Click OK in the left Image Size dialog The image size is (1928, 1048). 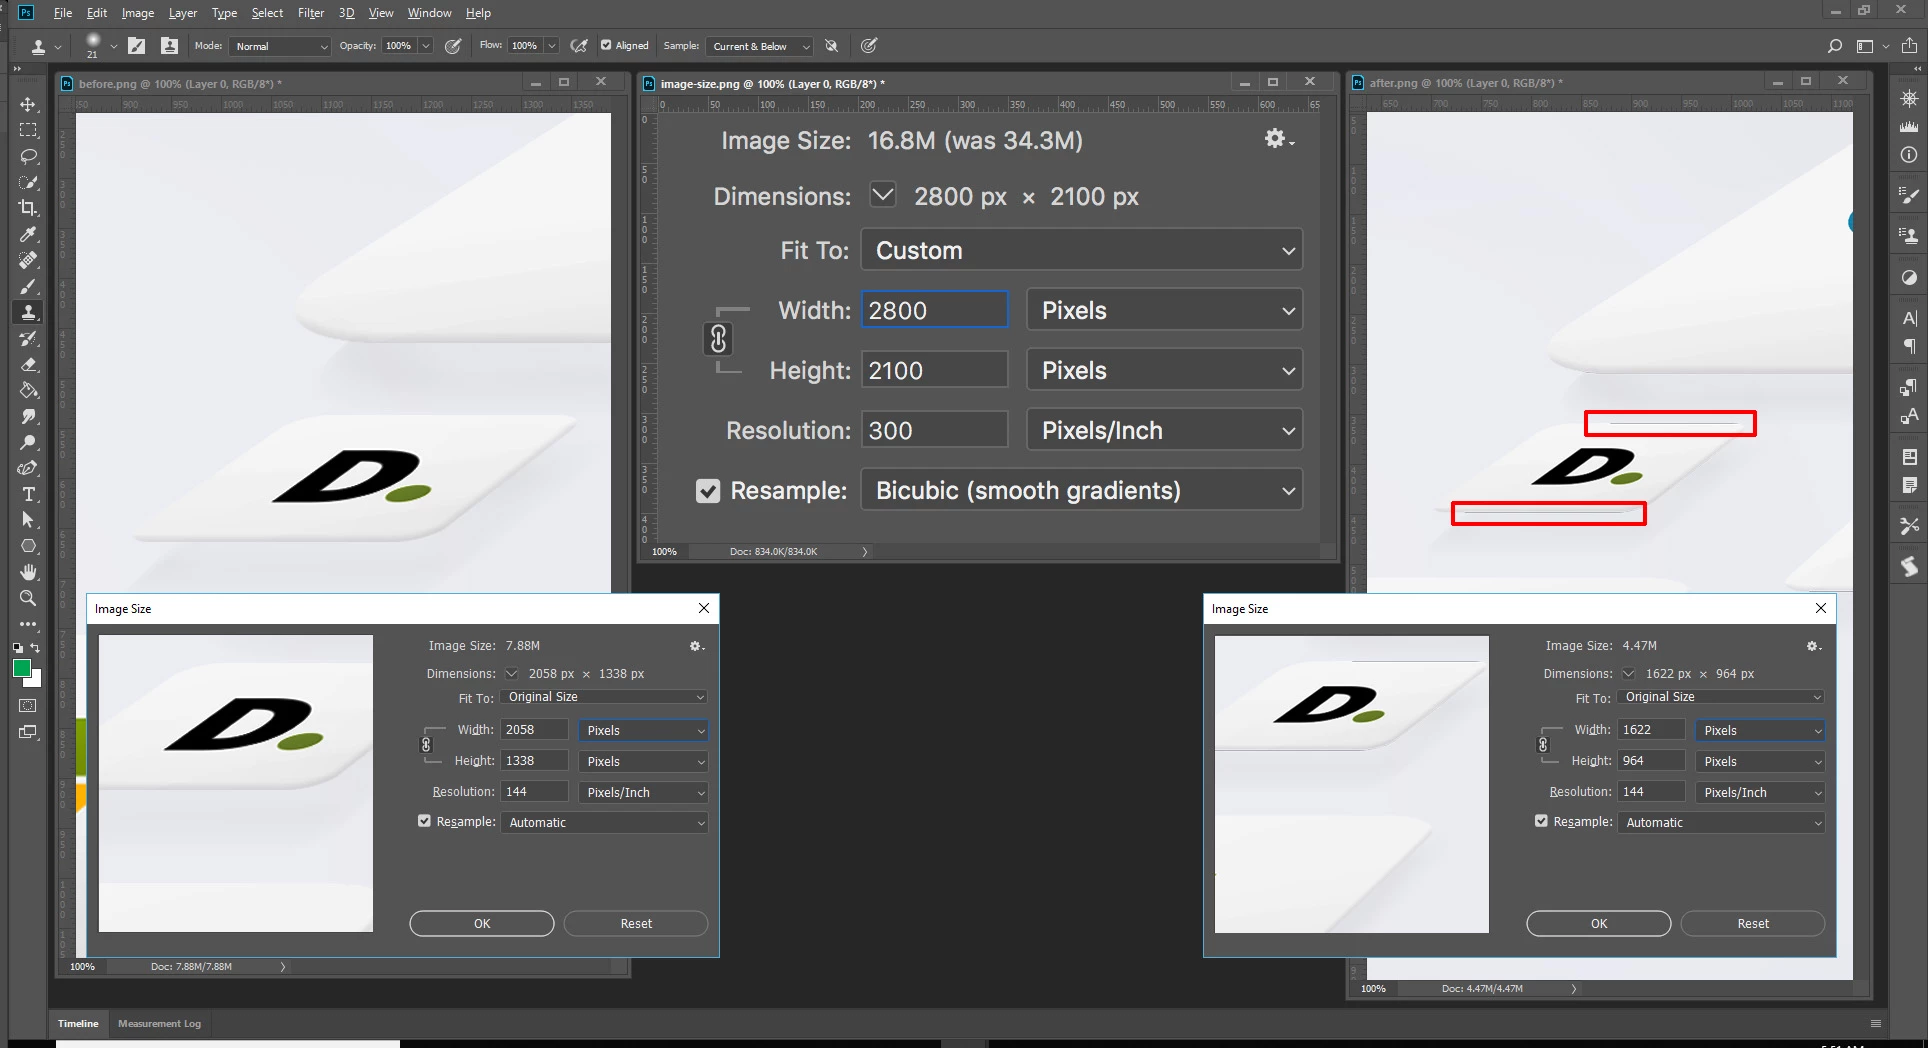tap(482, 923)
